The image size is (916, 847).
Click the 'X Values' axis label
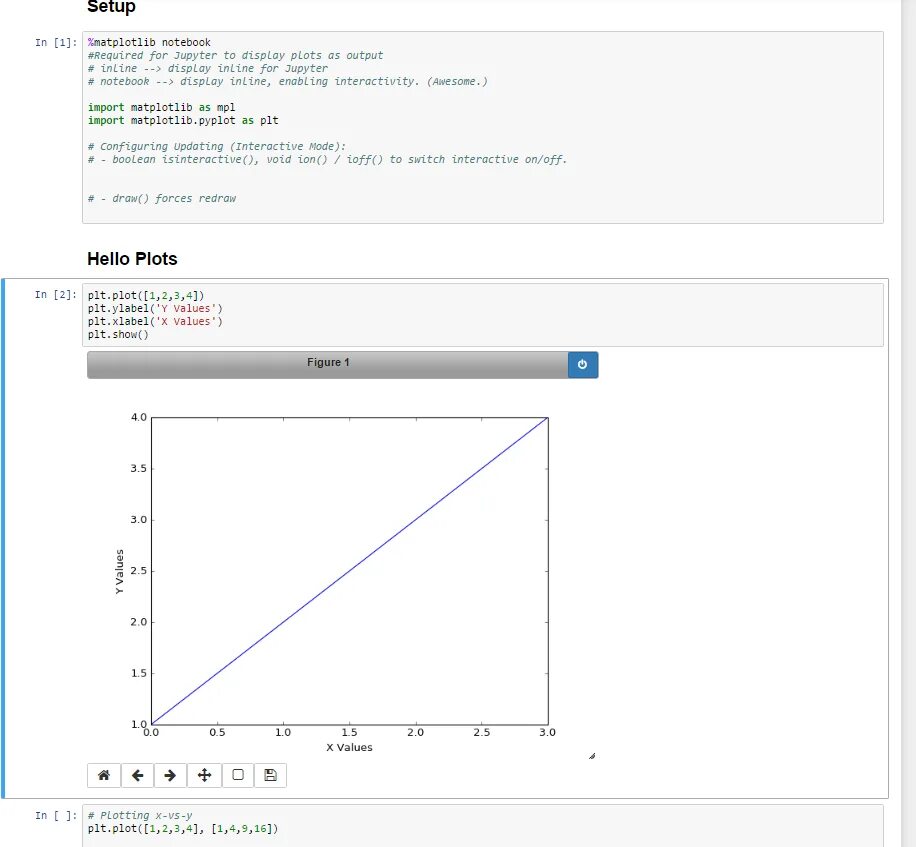349,747
